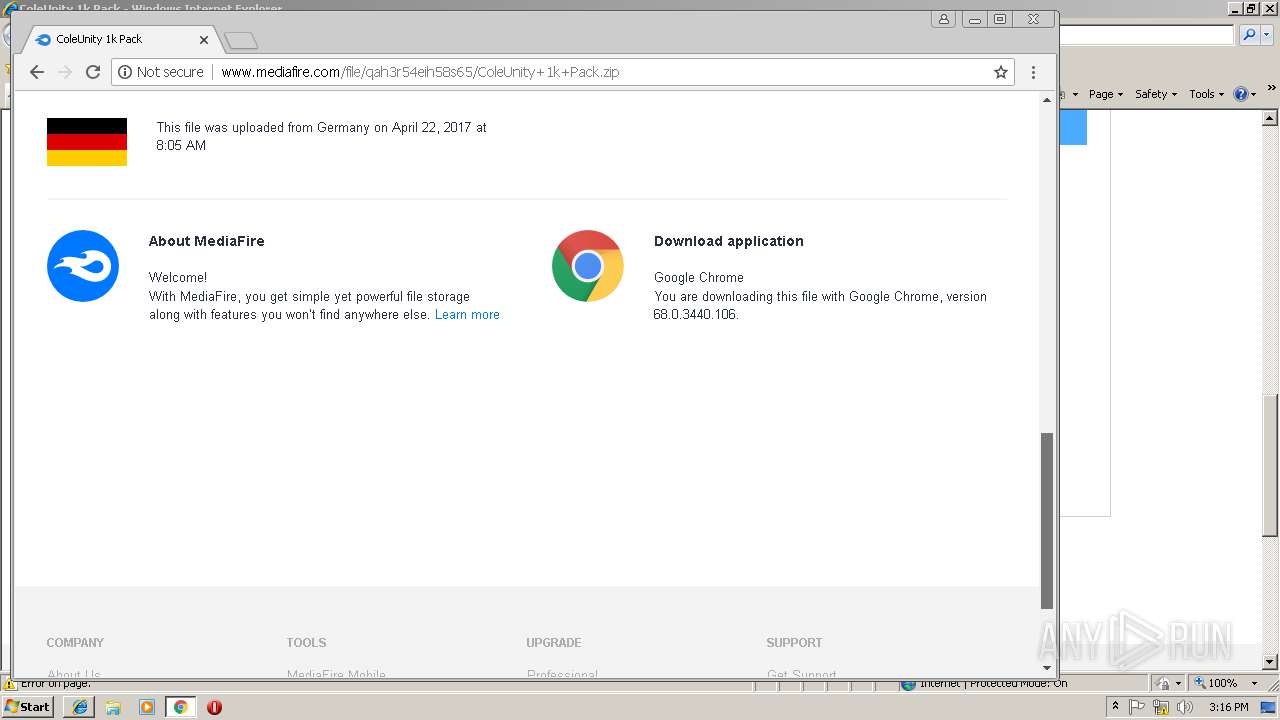Bookmark this page with the star icon
Screen dimensions: 1280x720
pos(1000,72)
